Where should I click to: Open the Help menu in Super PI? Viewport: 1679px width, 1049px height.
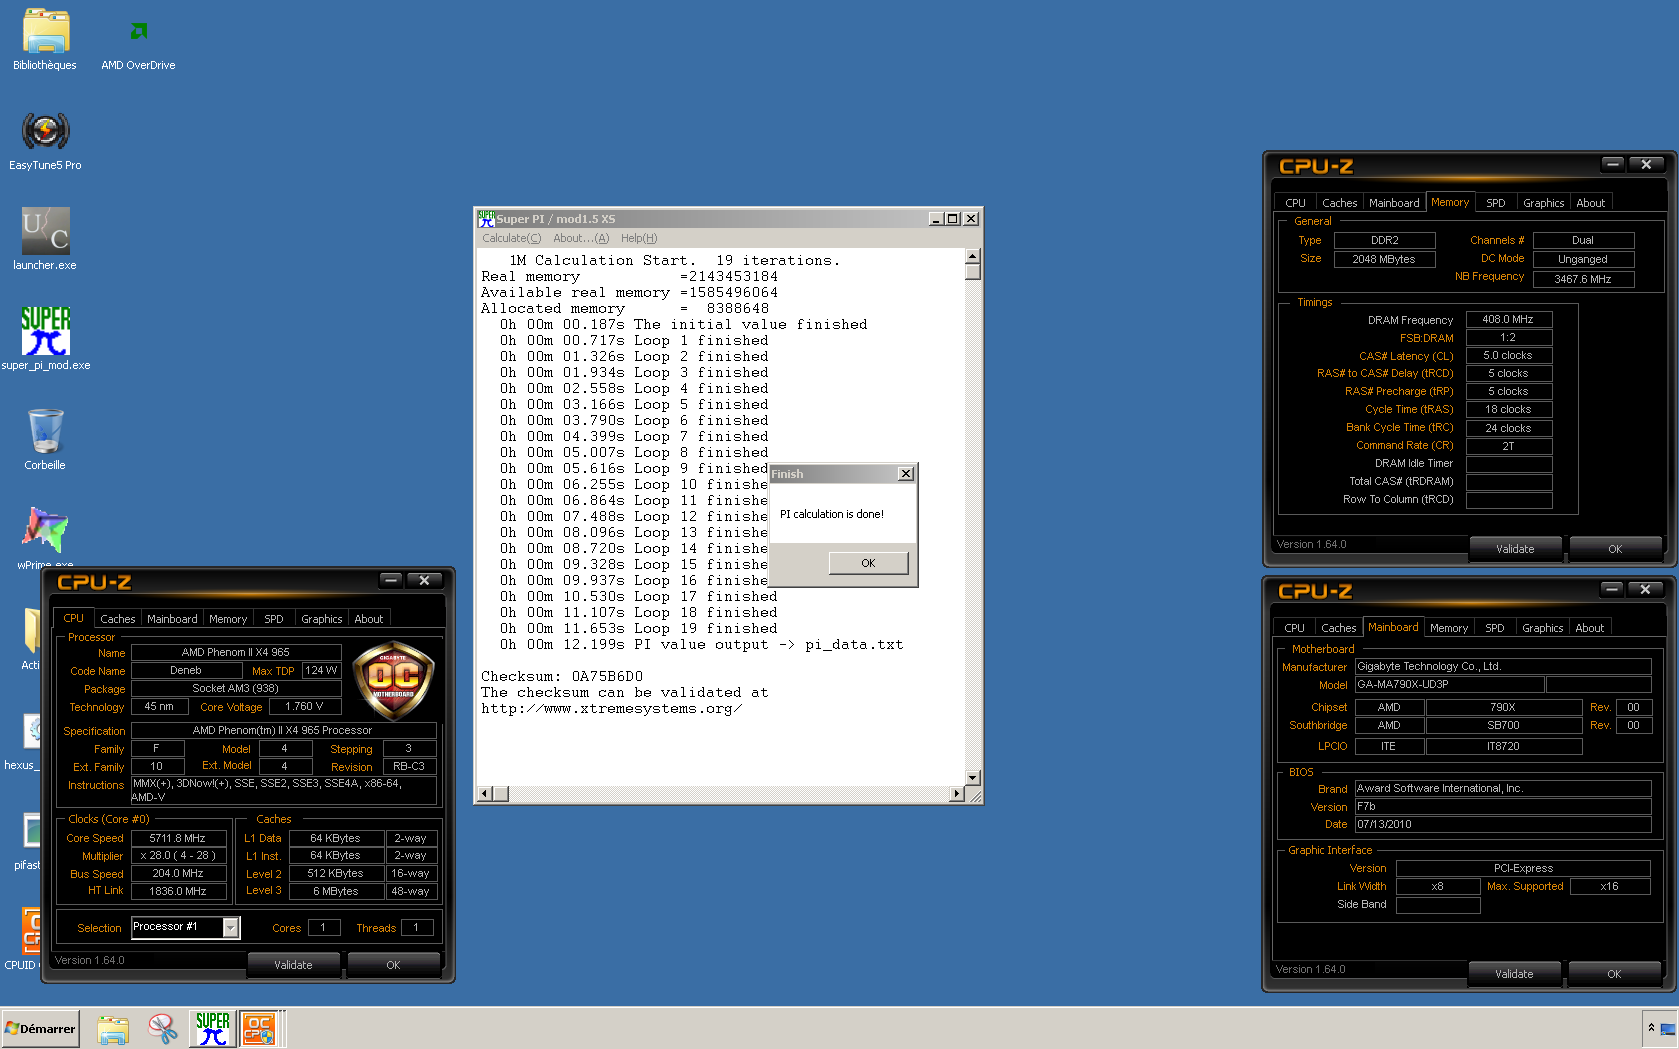(639, 238)
